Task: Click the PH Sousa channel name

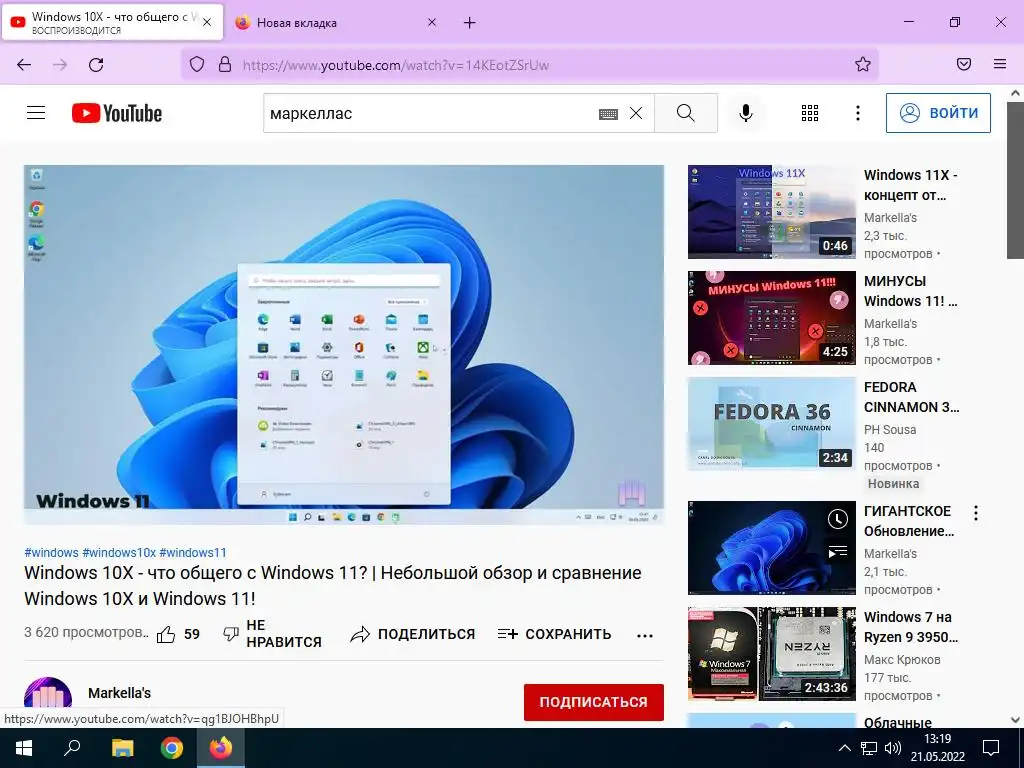Action: tap(890, 430)
